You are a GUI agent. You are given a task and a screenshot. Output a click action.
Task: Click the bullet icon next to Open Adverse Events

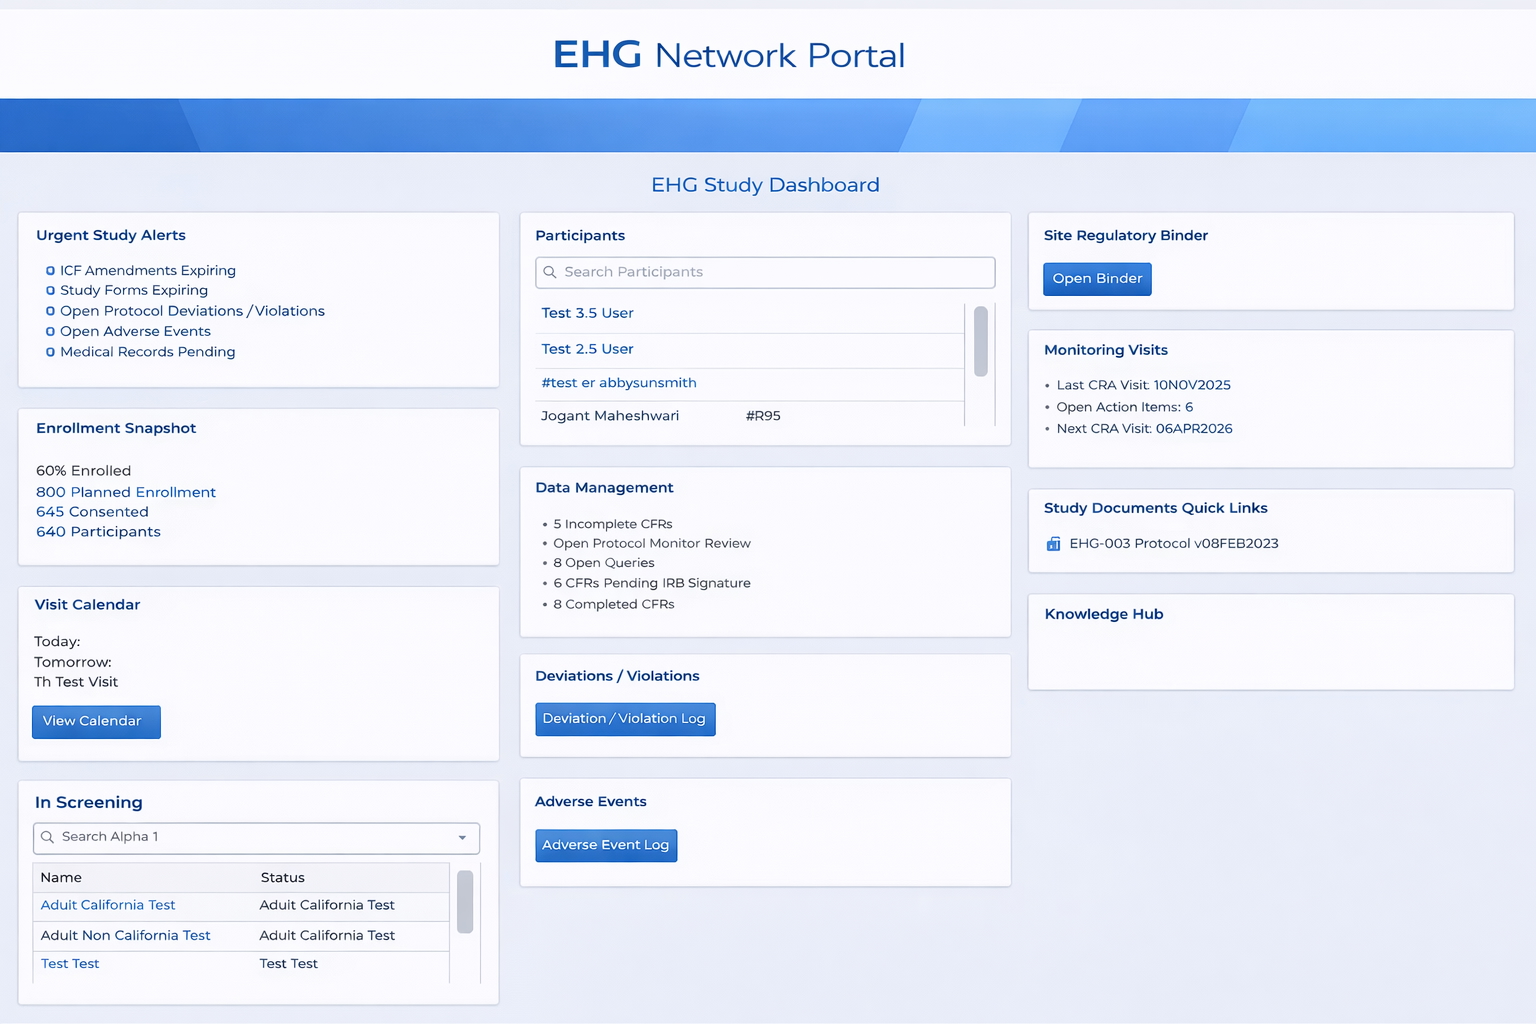[x=50, y=332]
